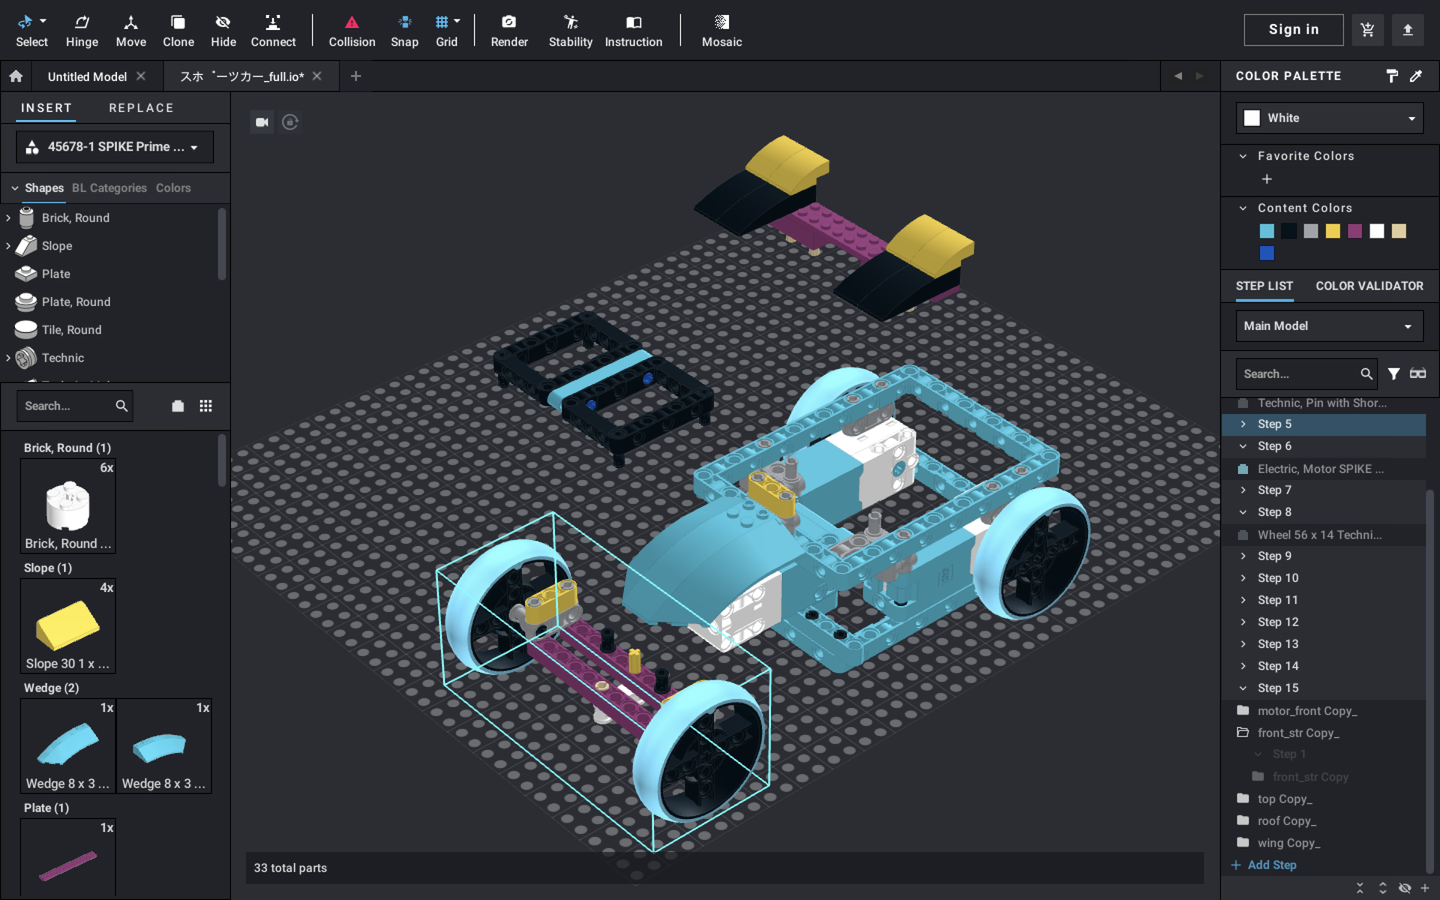Screen dimensions: 1440x900
Task: Click the shopping cart icon
Action: (x=1367, y=30)
